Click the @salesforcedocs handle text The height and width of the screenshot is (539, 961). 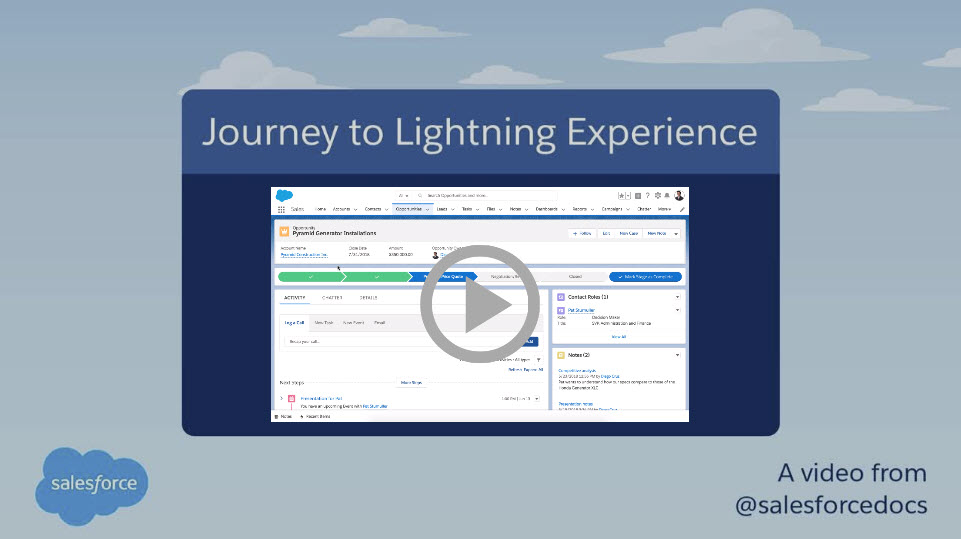(831, 505)
